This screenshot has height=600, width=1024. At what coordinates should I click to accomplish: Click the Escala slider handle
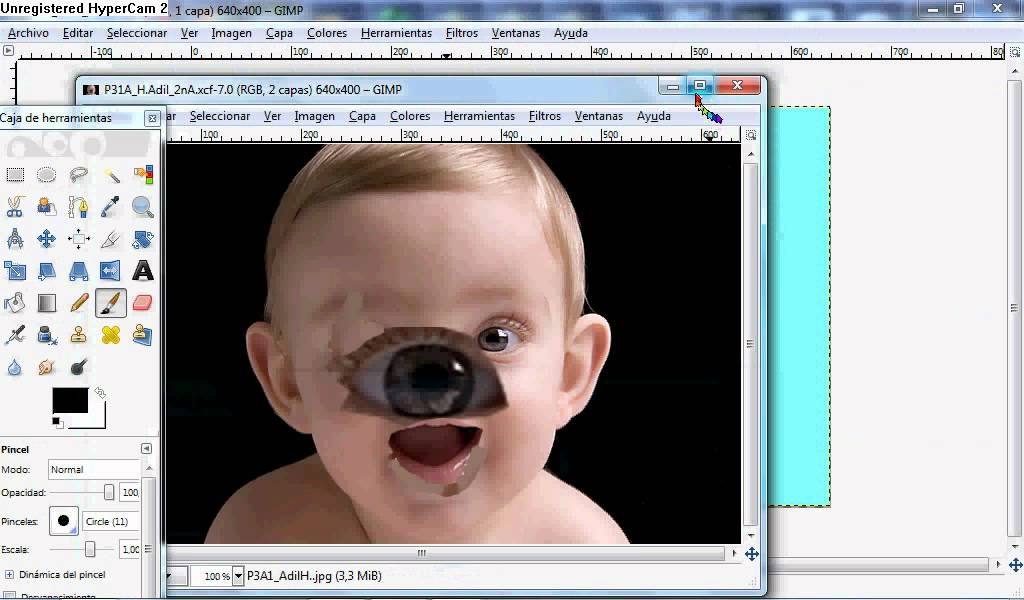click(90, 550)
